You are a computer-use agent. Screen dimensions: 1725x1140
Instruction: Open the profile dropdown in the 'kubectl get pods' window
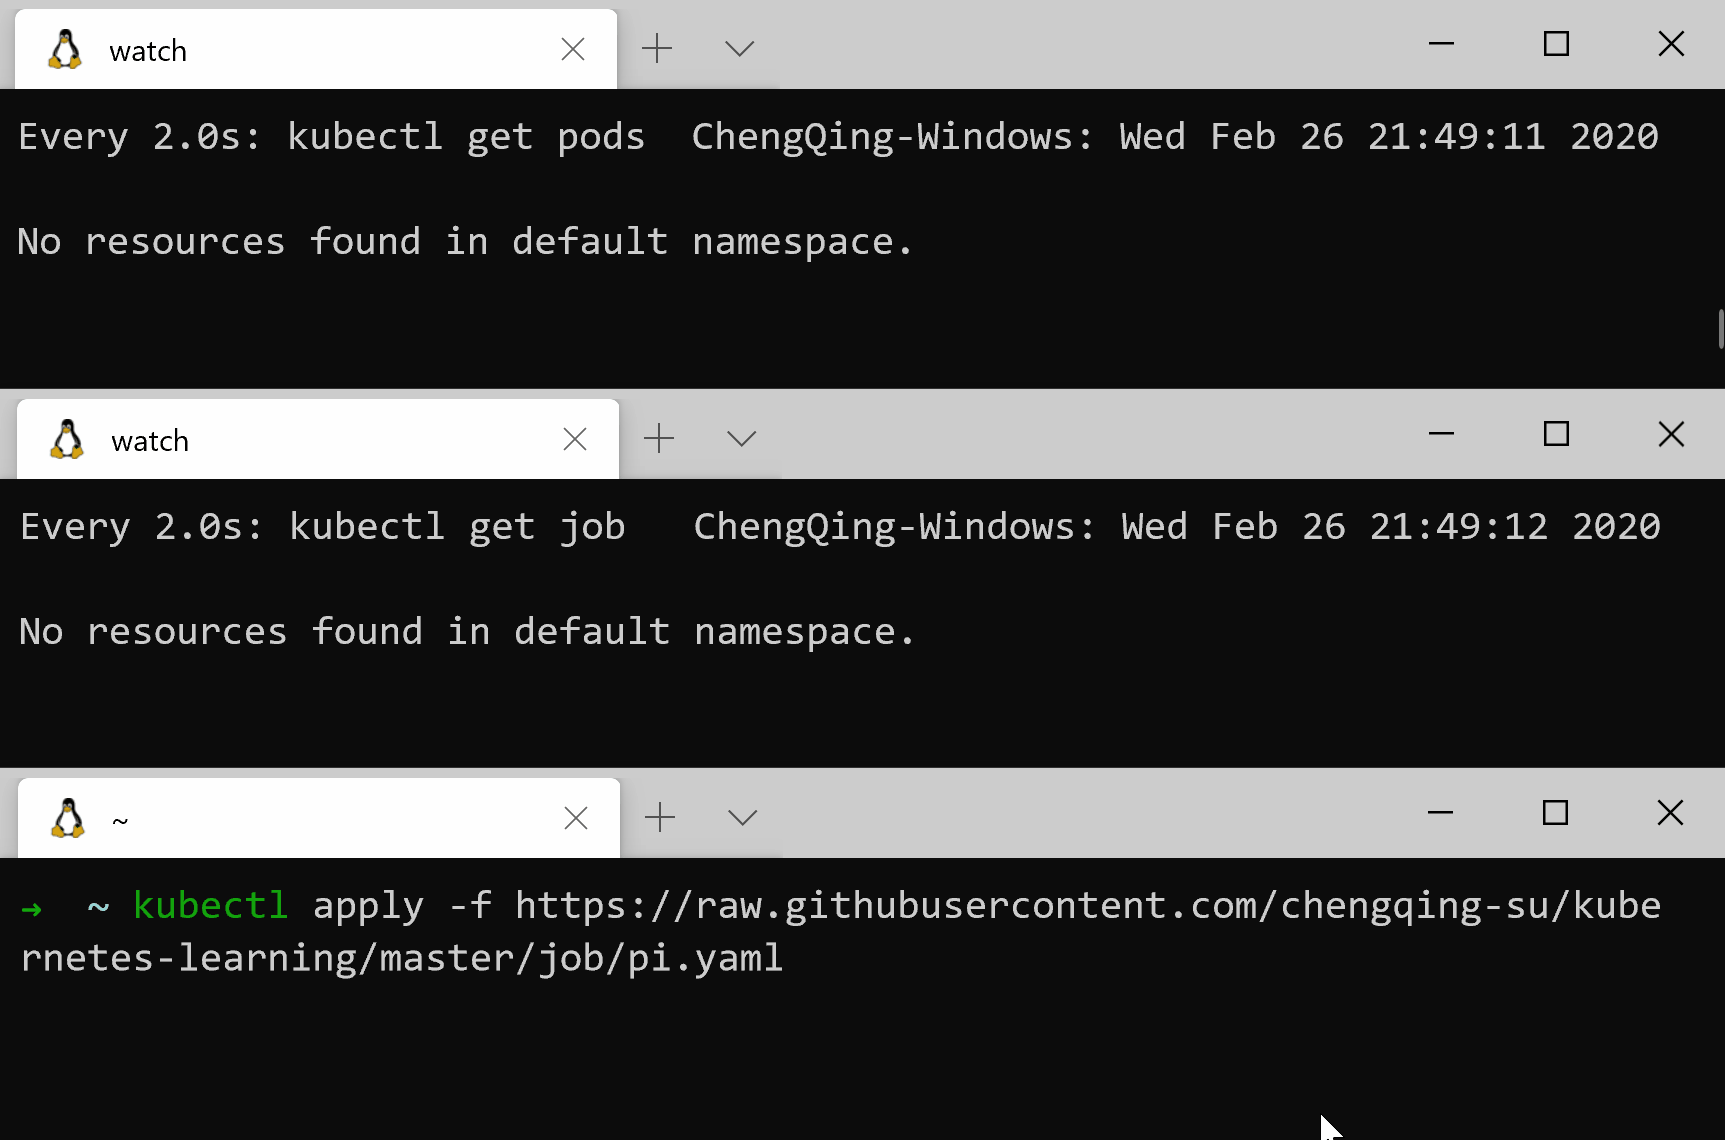pos(739,48)
